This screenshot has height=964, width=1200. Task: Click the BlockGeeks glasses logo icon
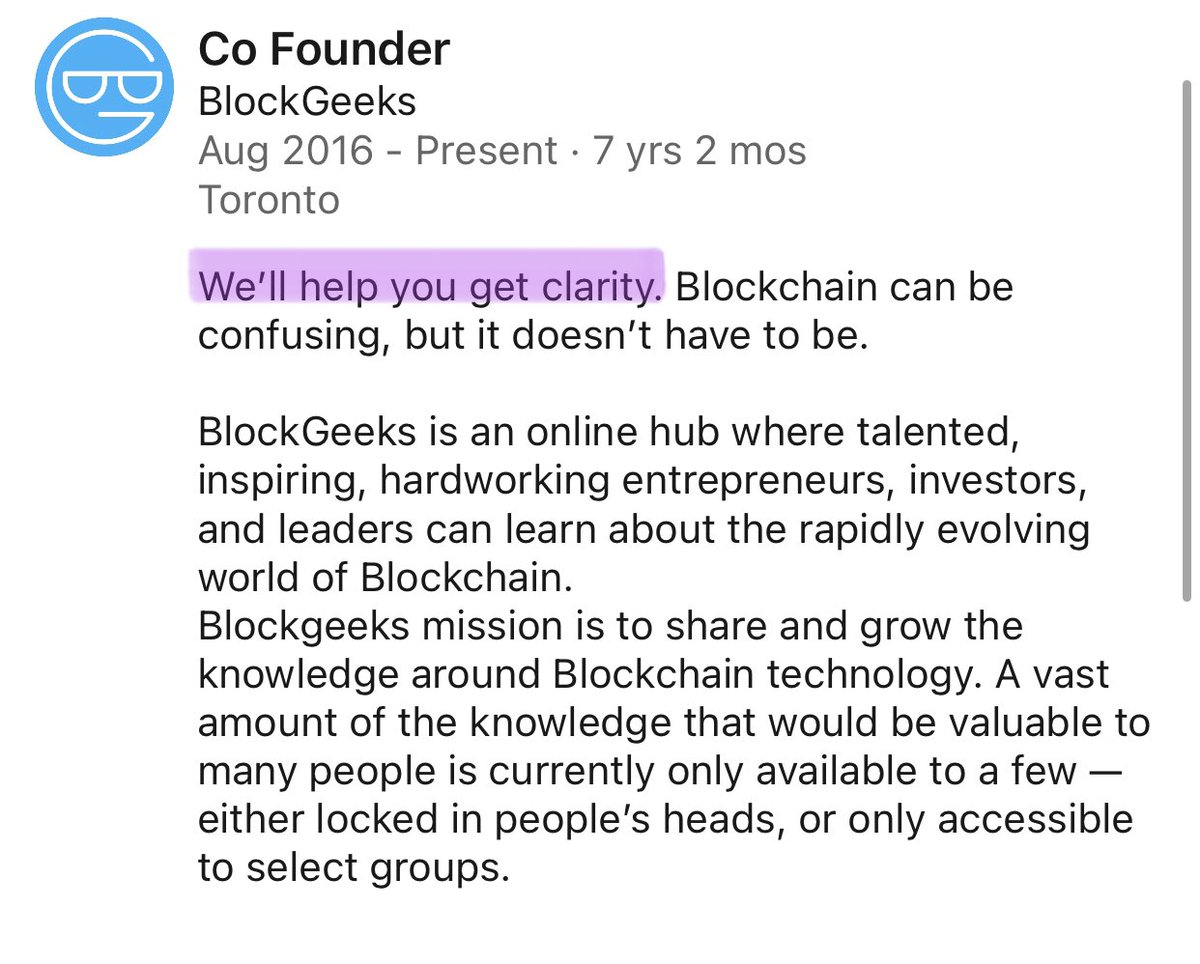point(104,87)
